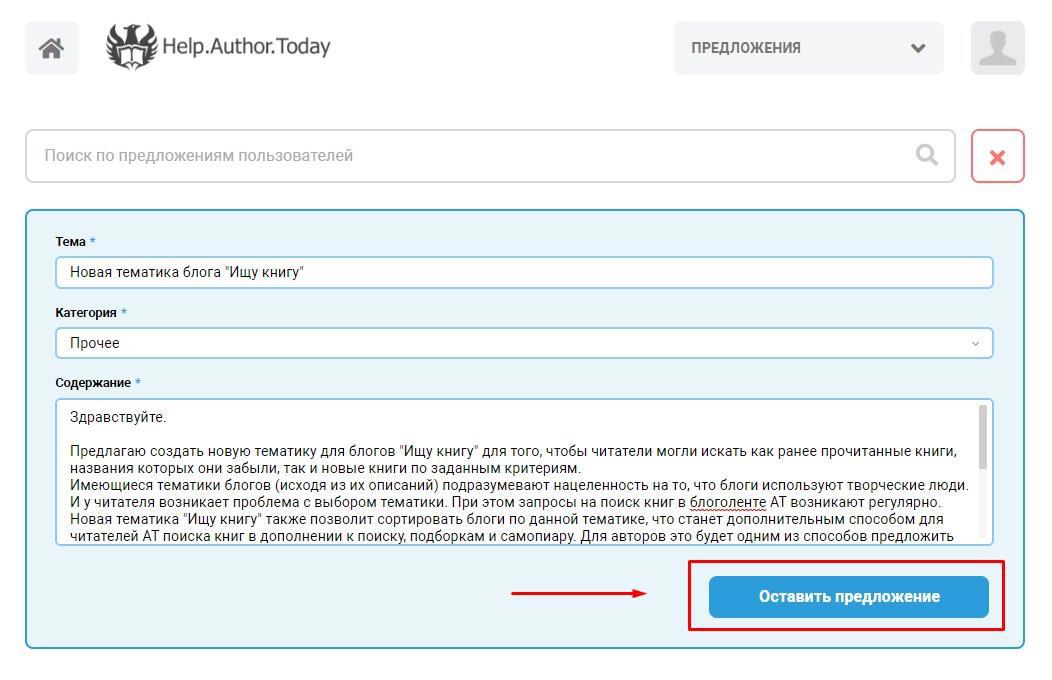Close the form with red X
This screenshot has width=1052, height=680.
click(x=997, y=157)
